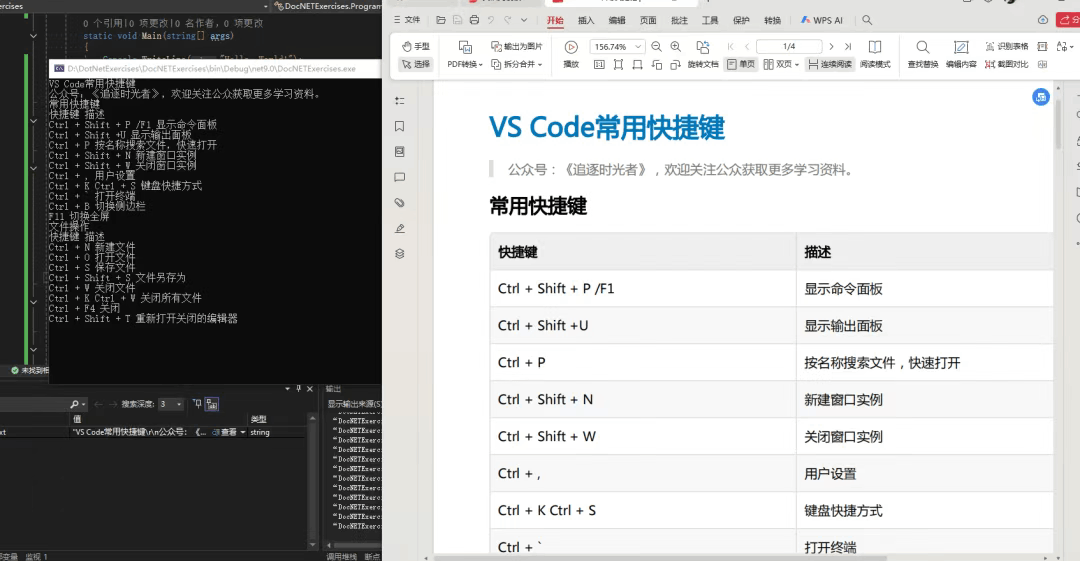1080x561 pixels.
Task: Click the 播放 play slideshow icon
Action: coord(571,47)
